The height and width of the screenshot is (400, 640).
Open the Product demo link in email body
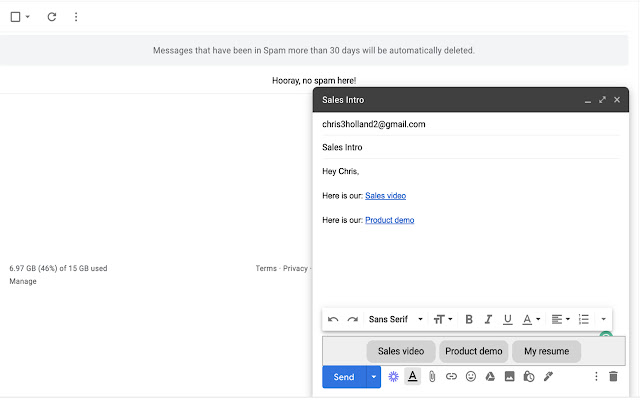tap(389, 220)
